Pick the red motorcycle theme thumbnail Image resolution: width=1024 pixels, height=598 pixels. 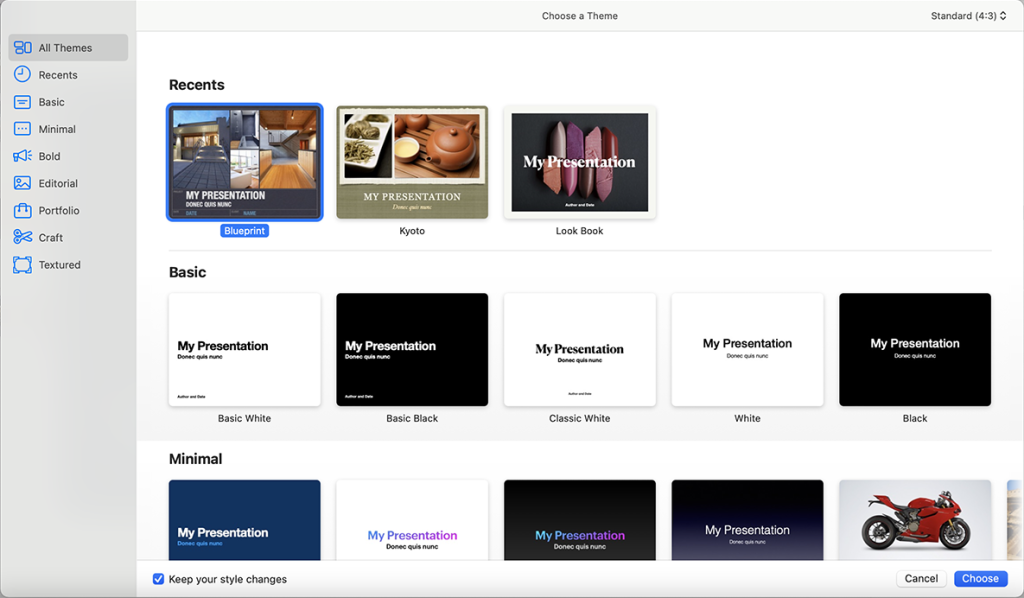914,520
